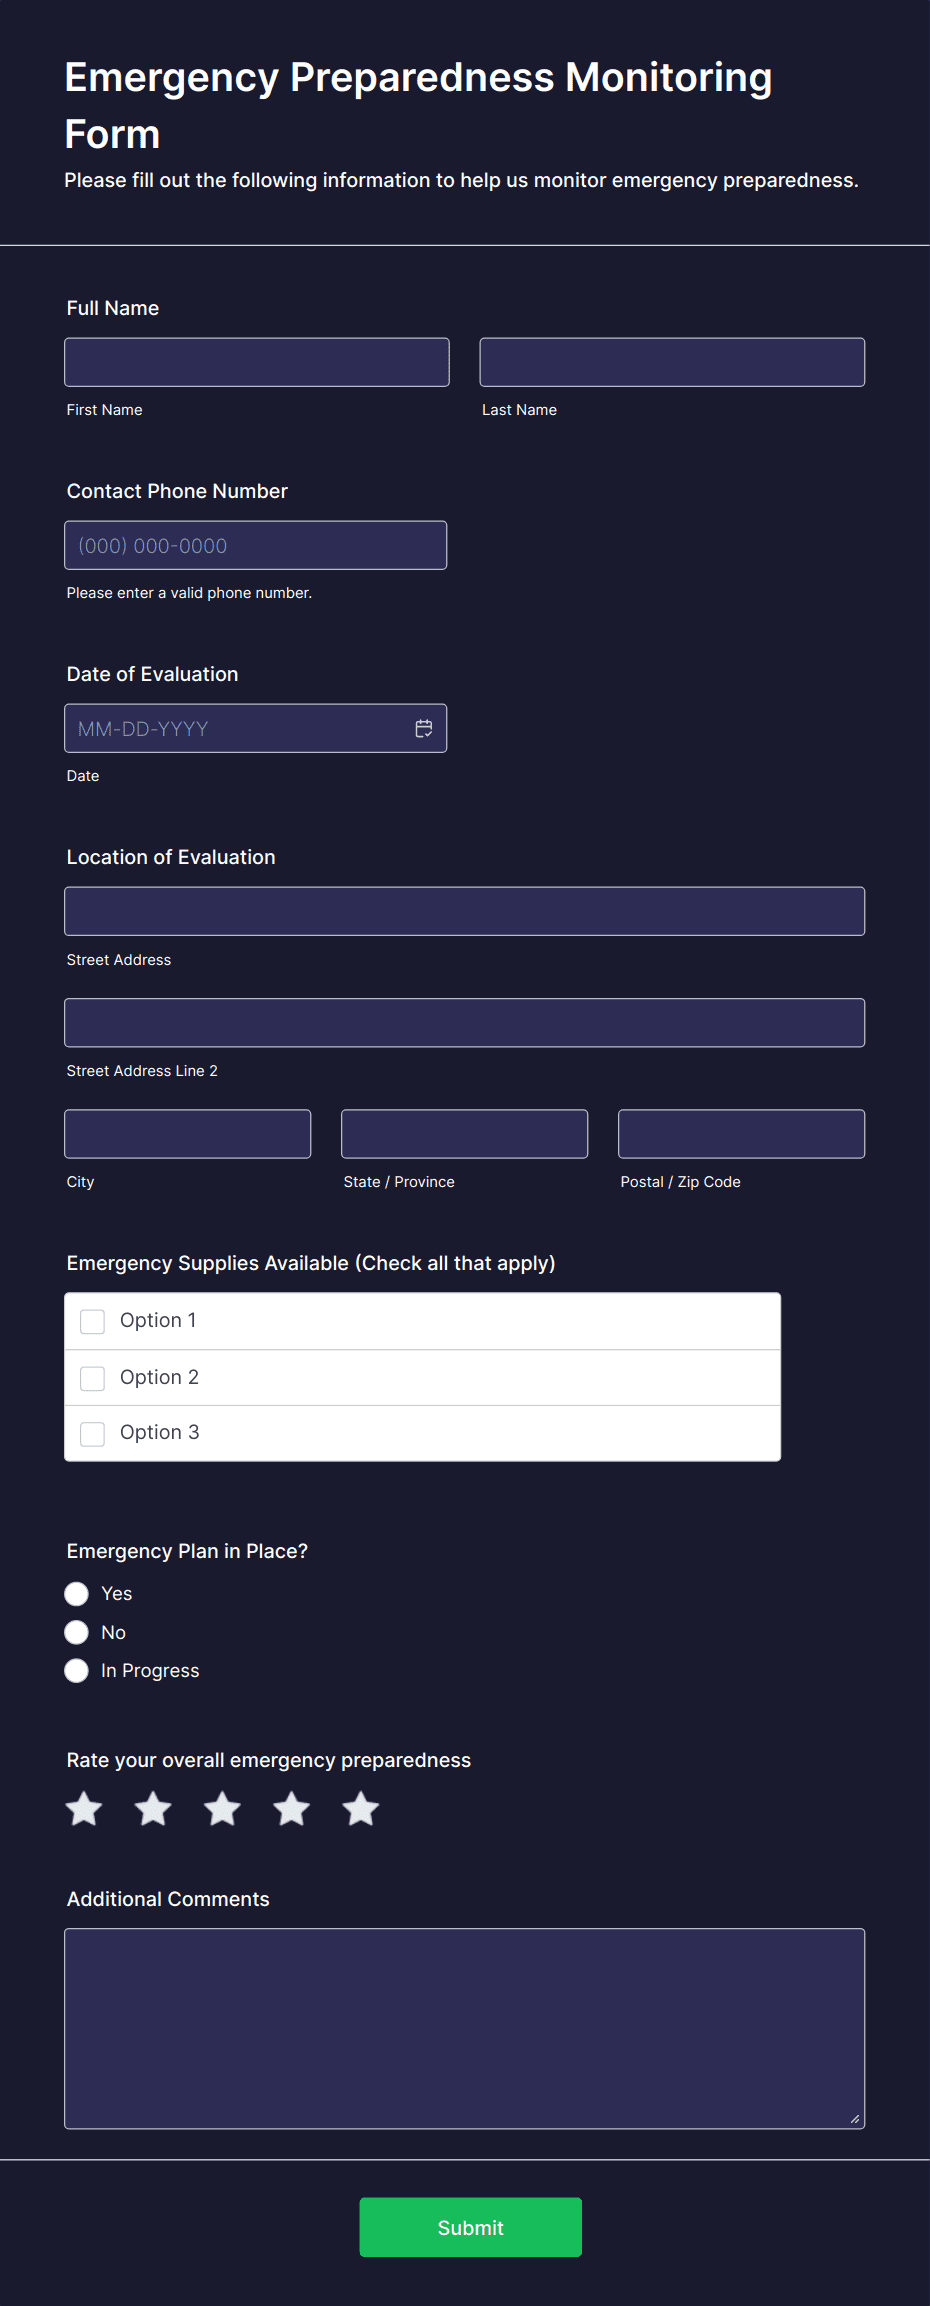The height and width of the screenshot is (2306, 930).
Task: Choose the third rating star
Action: pyautogui.click(x=222, y=1809)
